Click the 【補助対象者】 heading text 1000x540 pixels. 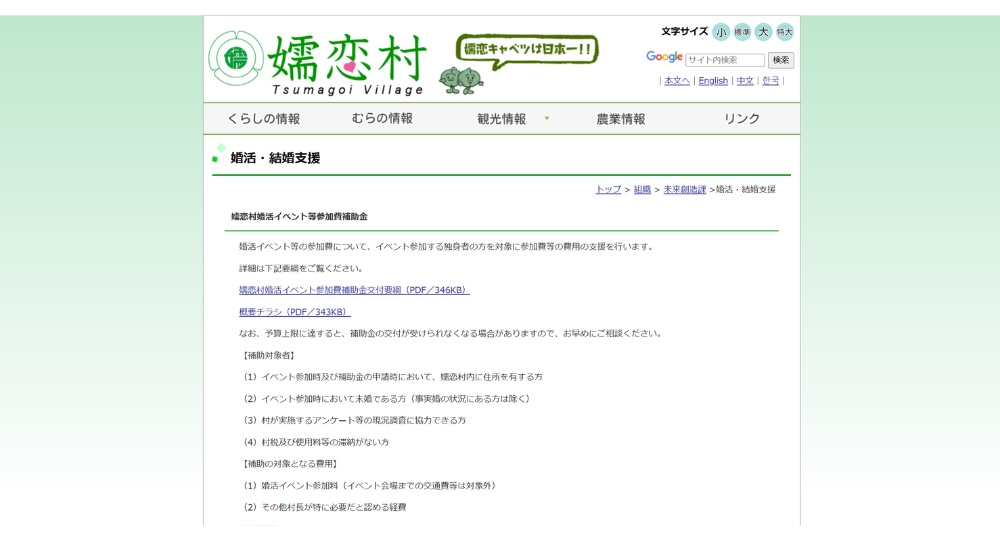[268, 355]
